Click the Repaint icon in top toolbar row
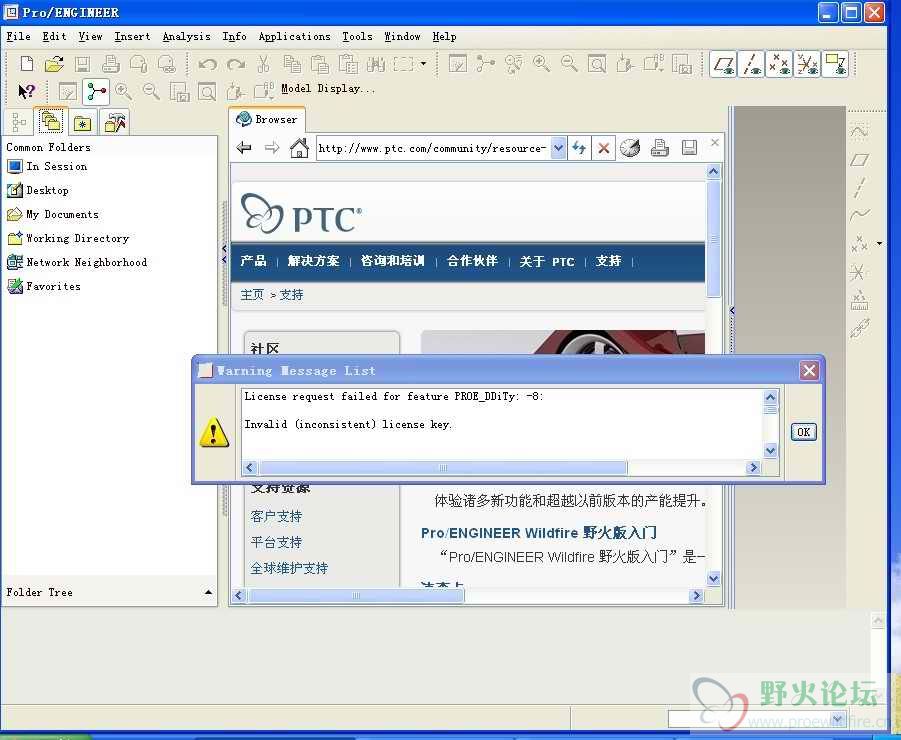Viewport: 901px width, 740px height. (x=457, y=64)
